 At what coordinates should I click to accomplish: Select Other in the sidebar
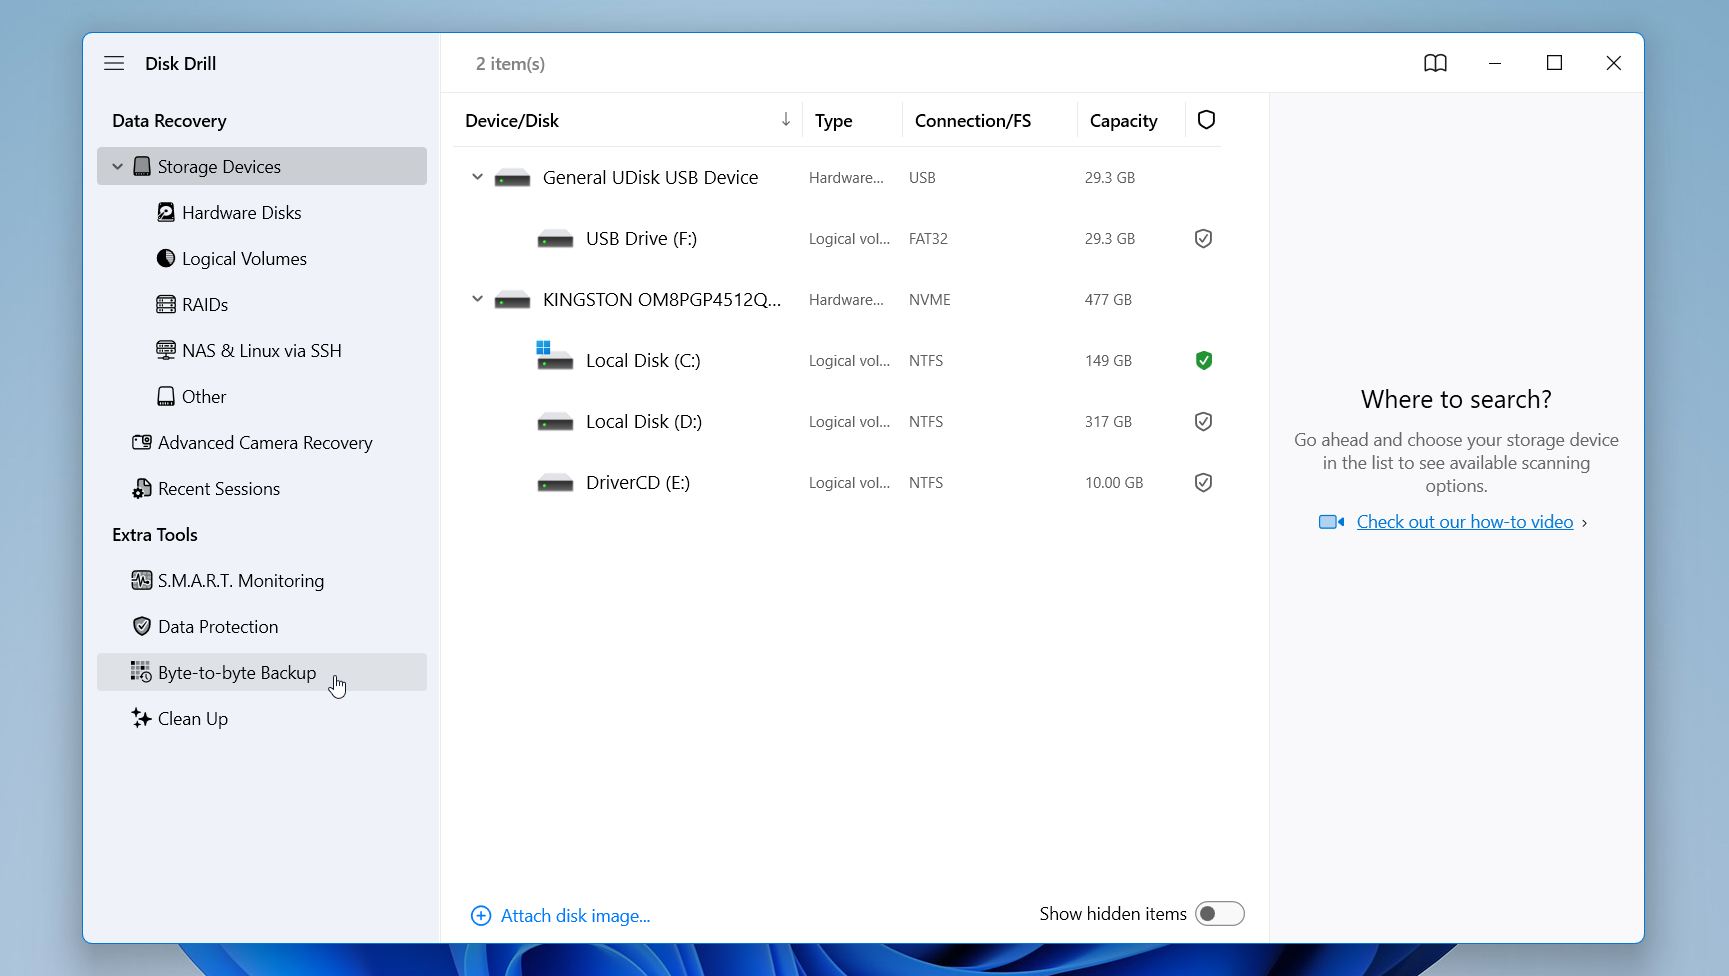click(x=204, y=396)
